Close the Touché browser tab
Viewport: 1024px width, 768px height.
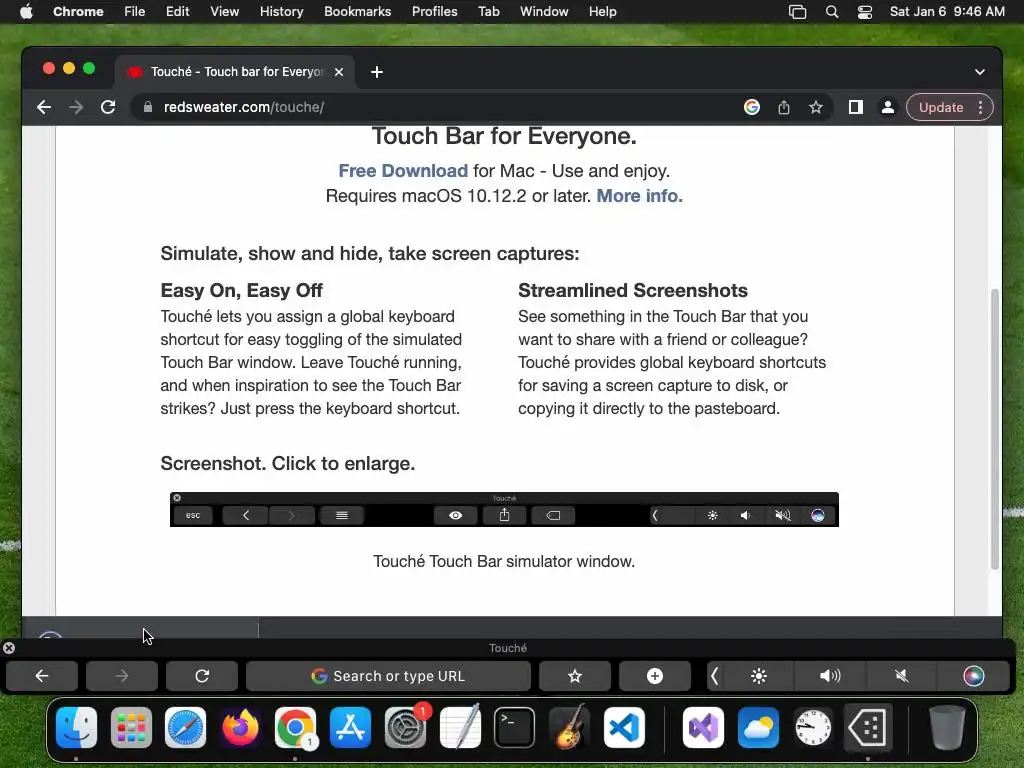click(x=339, y=72)
